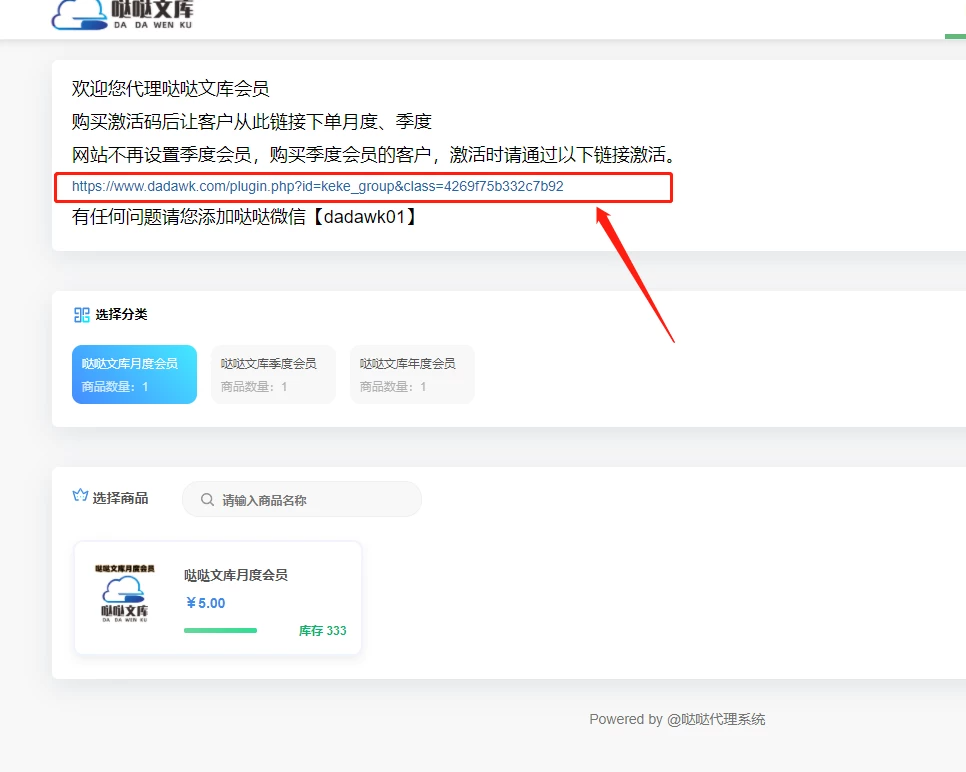This screenshot has width=966, height=772.
Task: Click the green stock progress bar
Action: coord(221,630)
